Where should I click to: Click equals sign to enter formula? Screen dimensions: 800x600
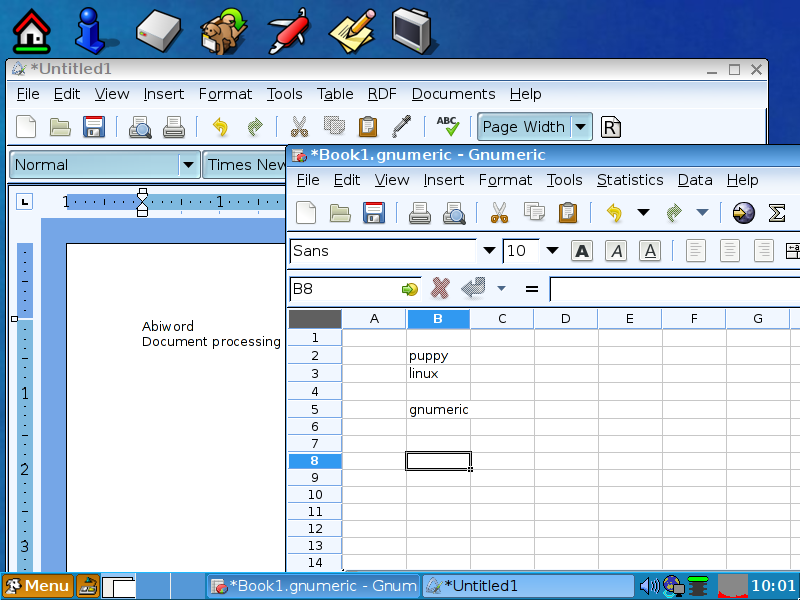click(x=532, y=289)
